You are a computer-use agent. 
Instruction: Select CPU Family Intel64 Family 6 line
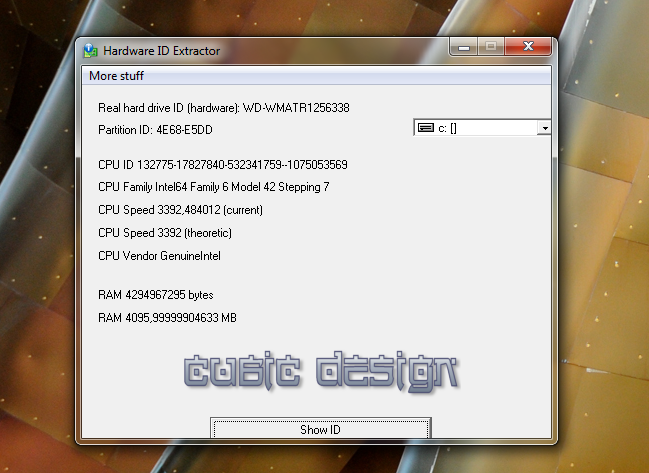click(214, 187)
